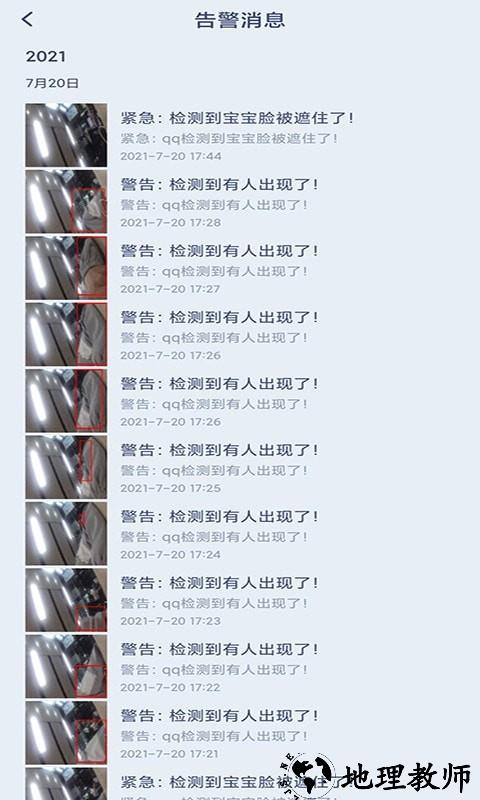View snapshot thumbnail from 17:22 alert
The width and height of the screenshot is (480, 800).
tap(66, 666)
